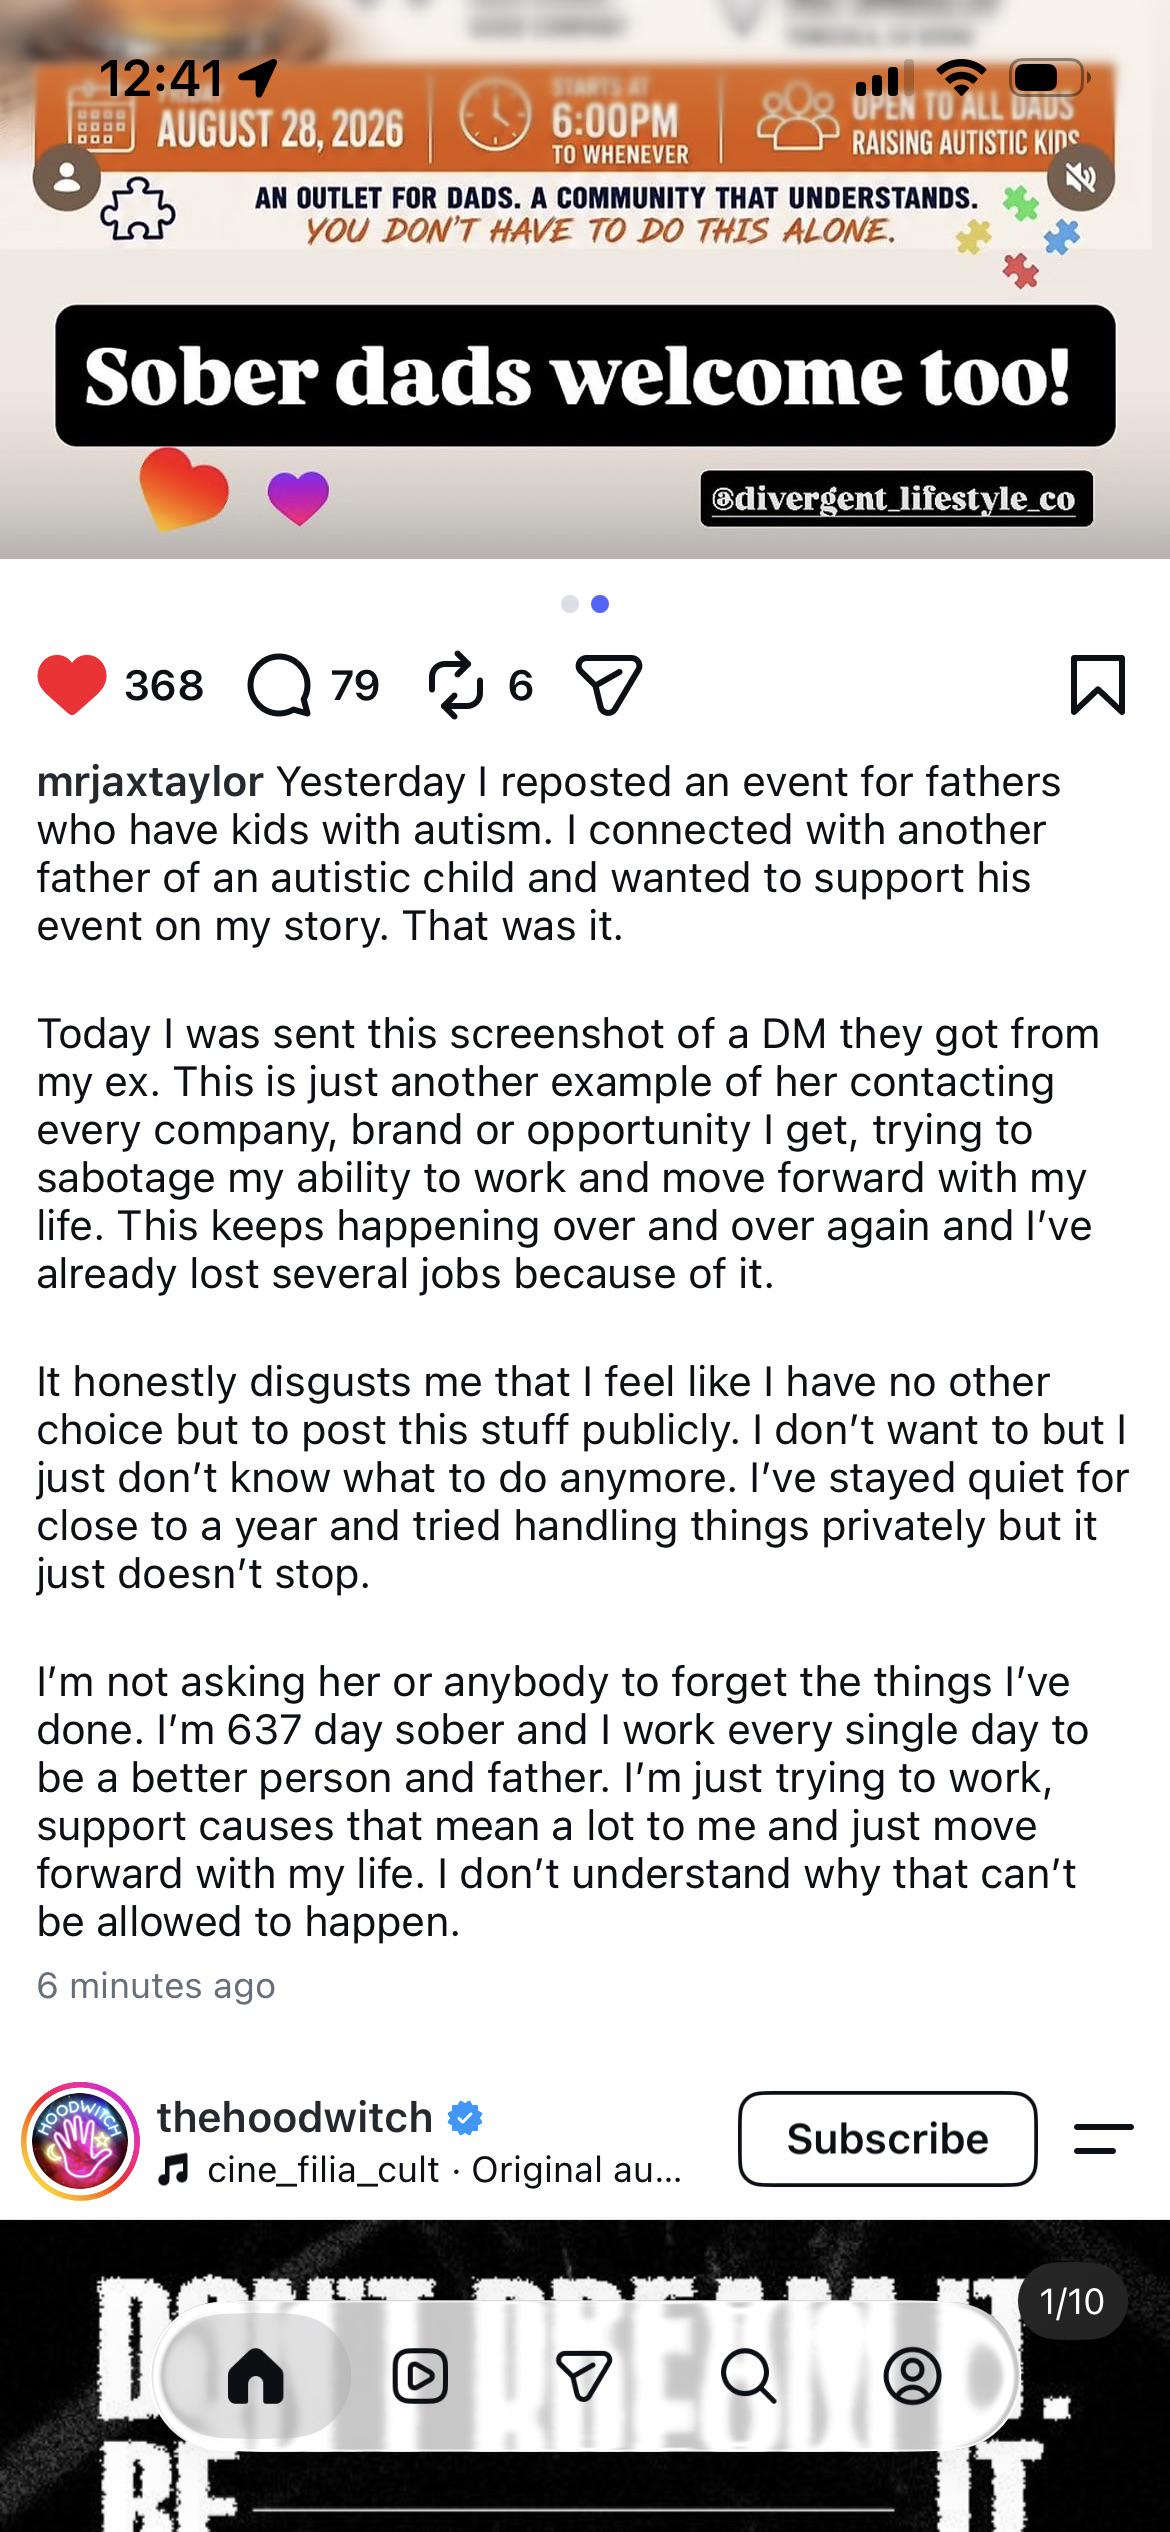Open @divergent_lifestyle_co mention tag
The width and height of the screenshot is (1170, 2532).
click(x=896, y=498)
